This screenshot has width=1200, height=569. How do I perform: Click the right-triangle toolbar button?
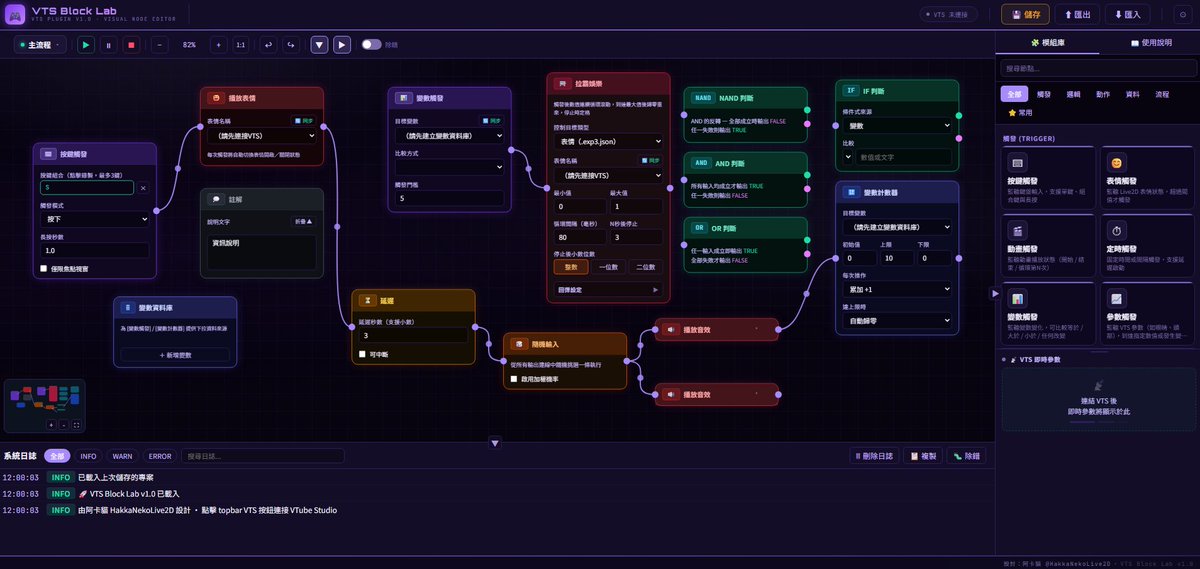tap(342, 45)
